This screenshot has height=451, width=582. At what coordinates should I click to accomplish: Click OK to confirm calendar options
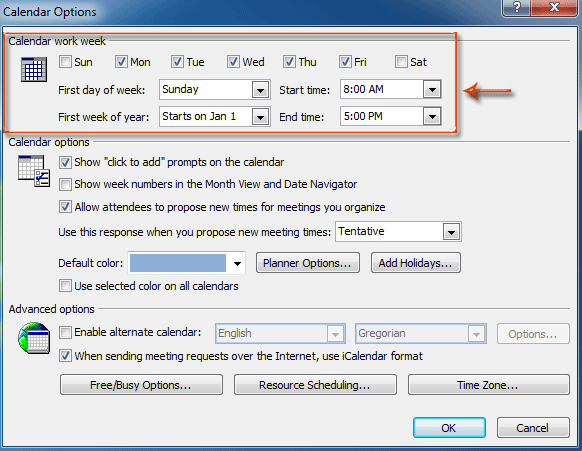tap(449, 428)
